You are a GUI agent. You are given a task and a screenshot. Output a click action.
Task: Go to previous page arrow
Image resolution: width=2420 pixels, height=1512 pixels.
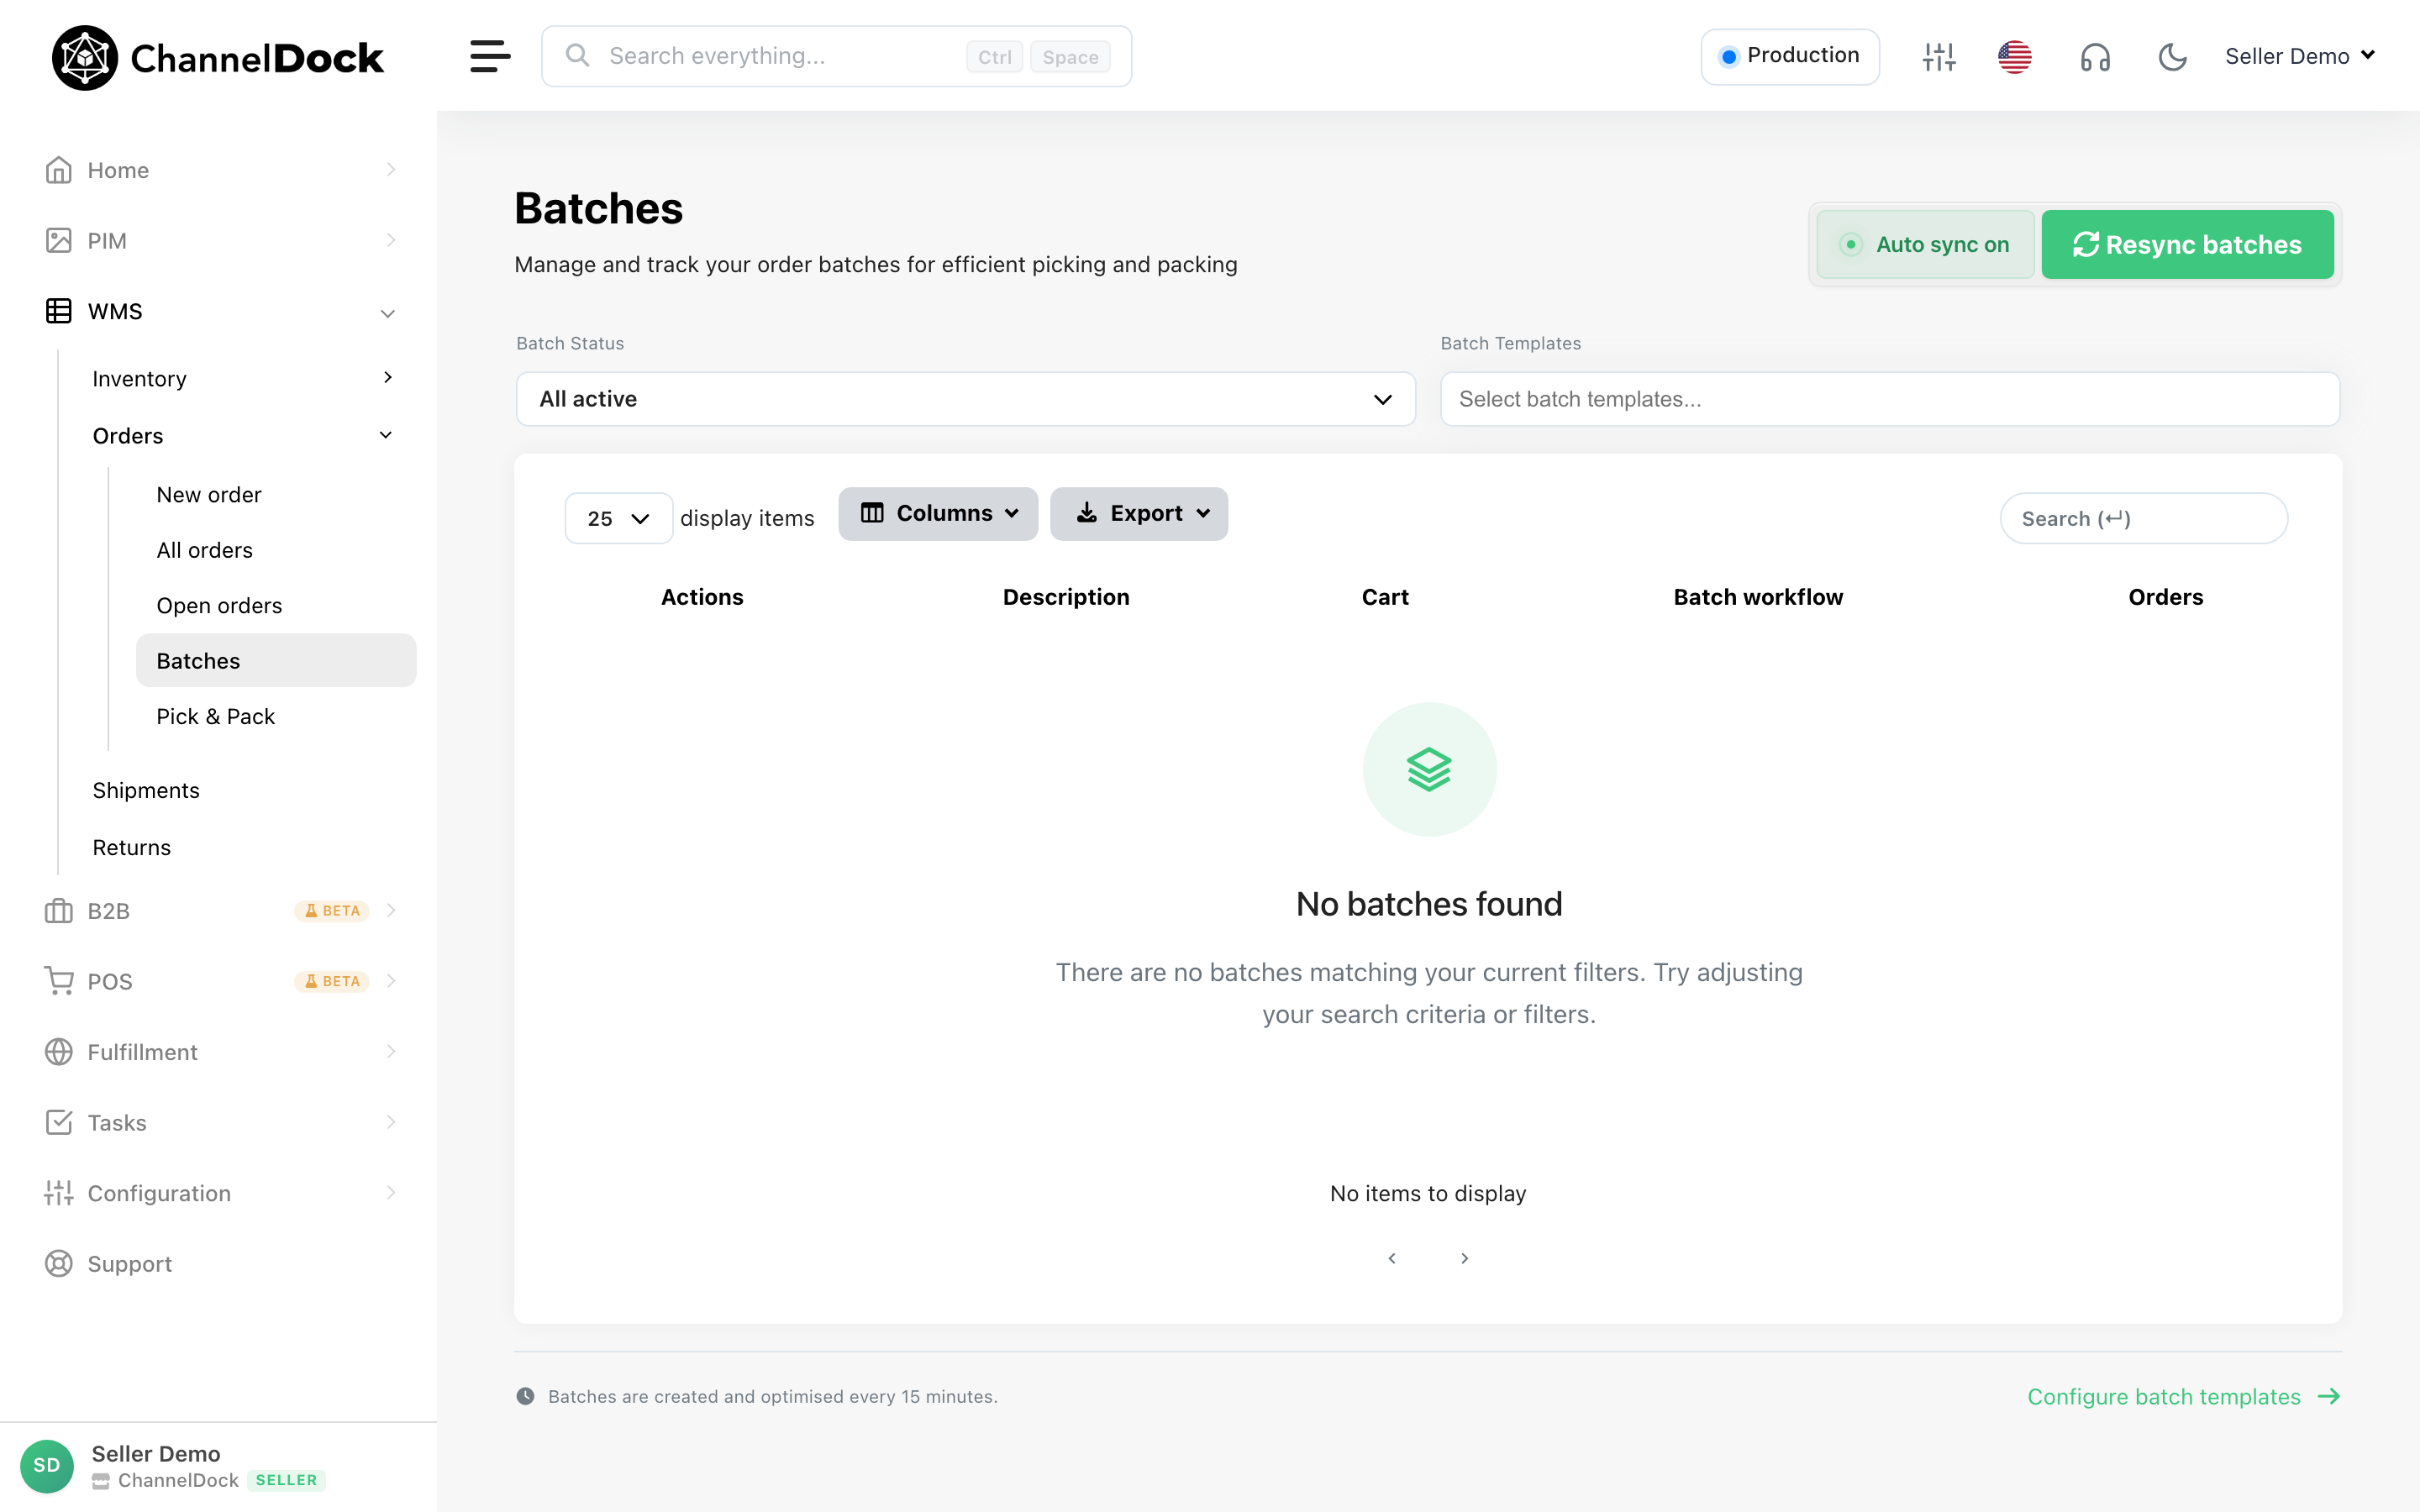pos(1391,1258)
